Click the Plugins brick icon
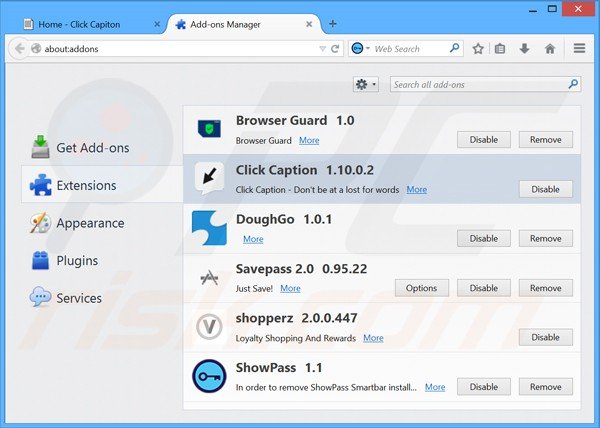The width and height of the screenshot is (600, 428). point(40,260)
